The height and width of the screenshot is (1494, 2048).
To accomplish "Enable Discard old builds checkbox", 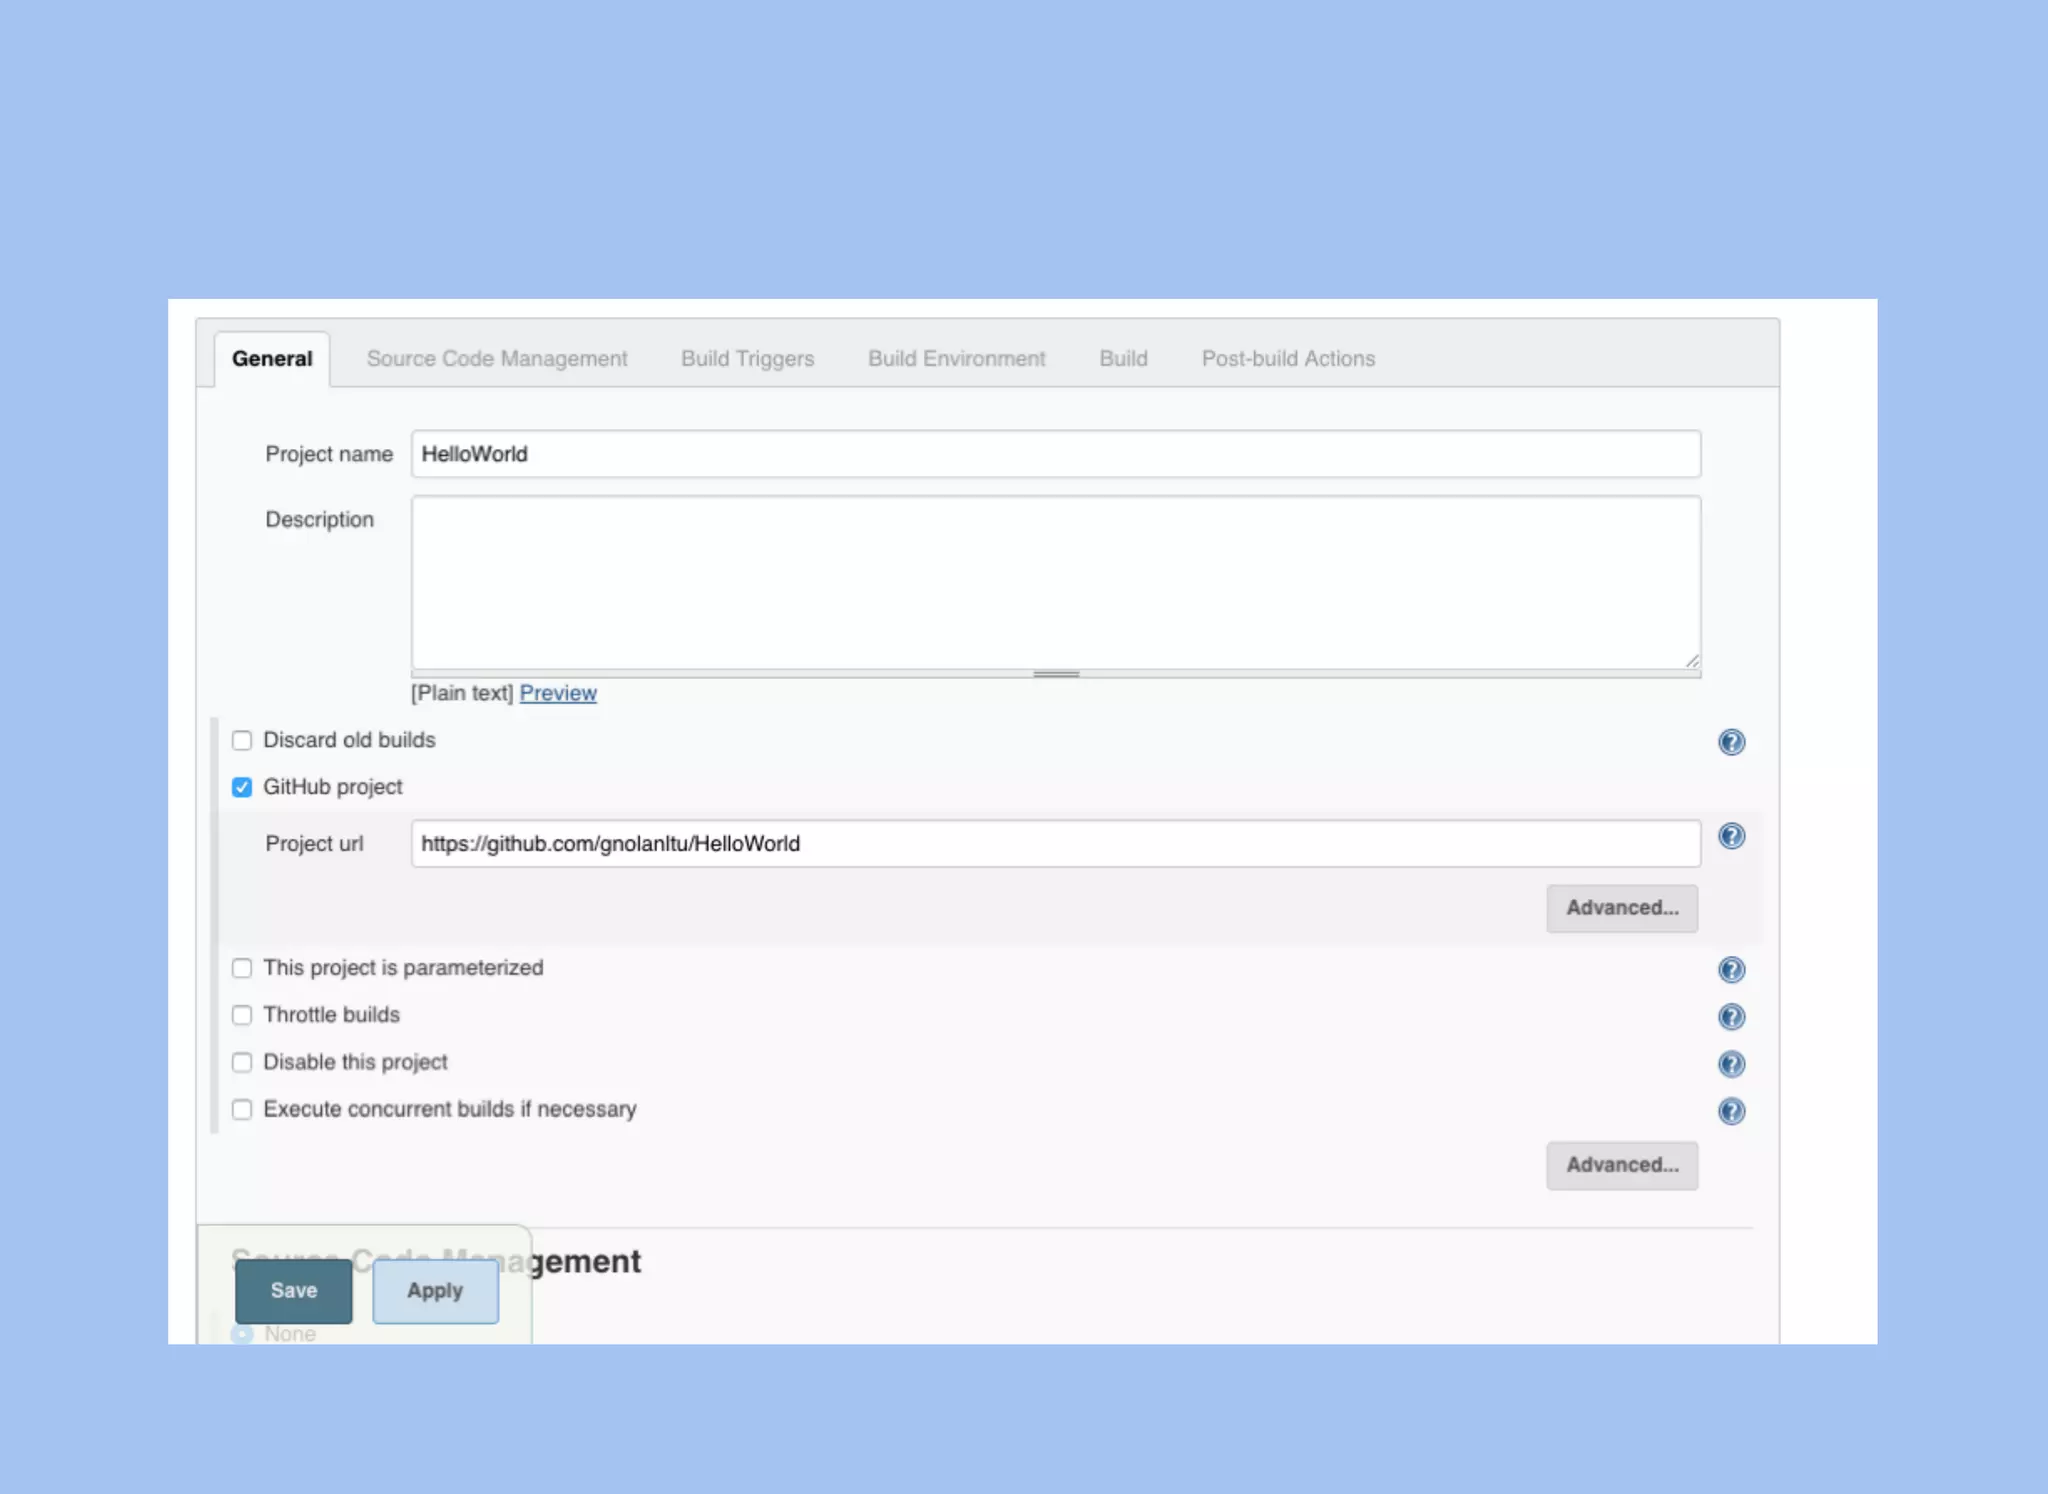I will coord(242,741).
